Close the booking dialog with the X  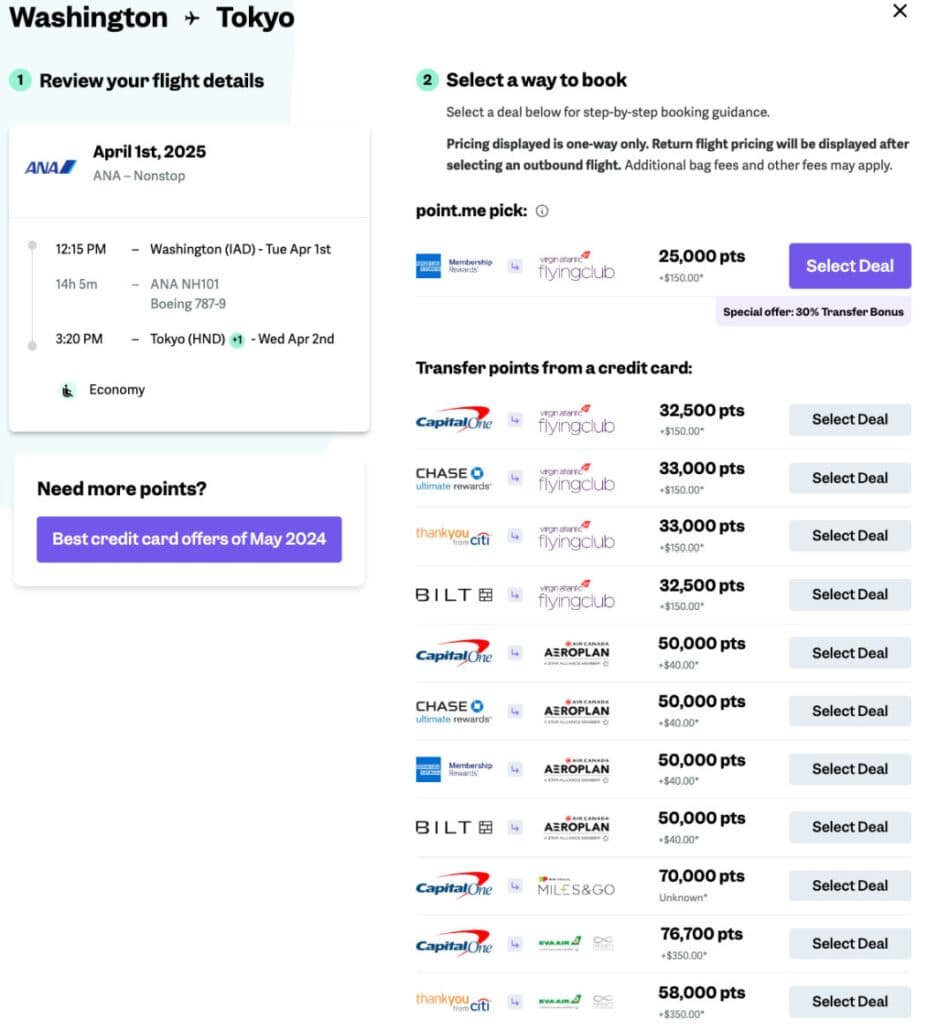pos(900,11)
